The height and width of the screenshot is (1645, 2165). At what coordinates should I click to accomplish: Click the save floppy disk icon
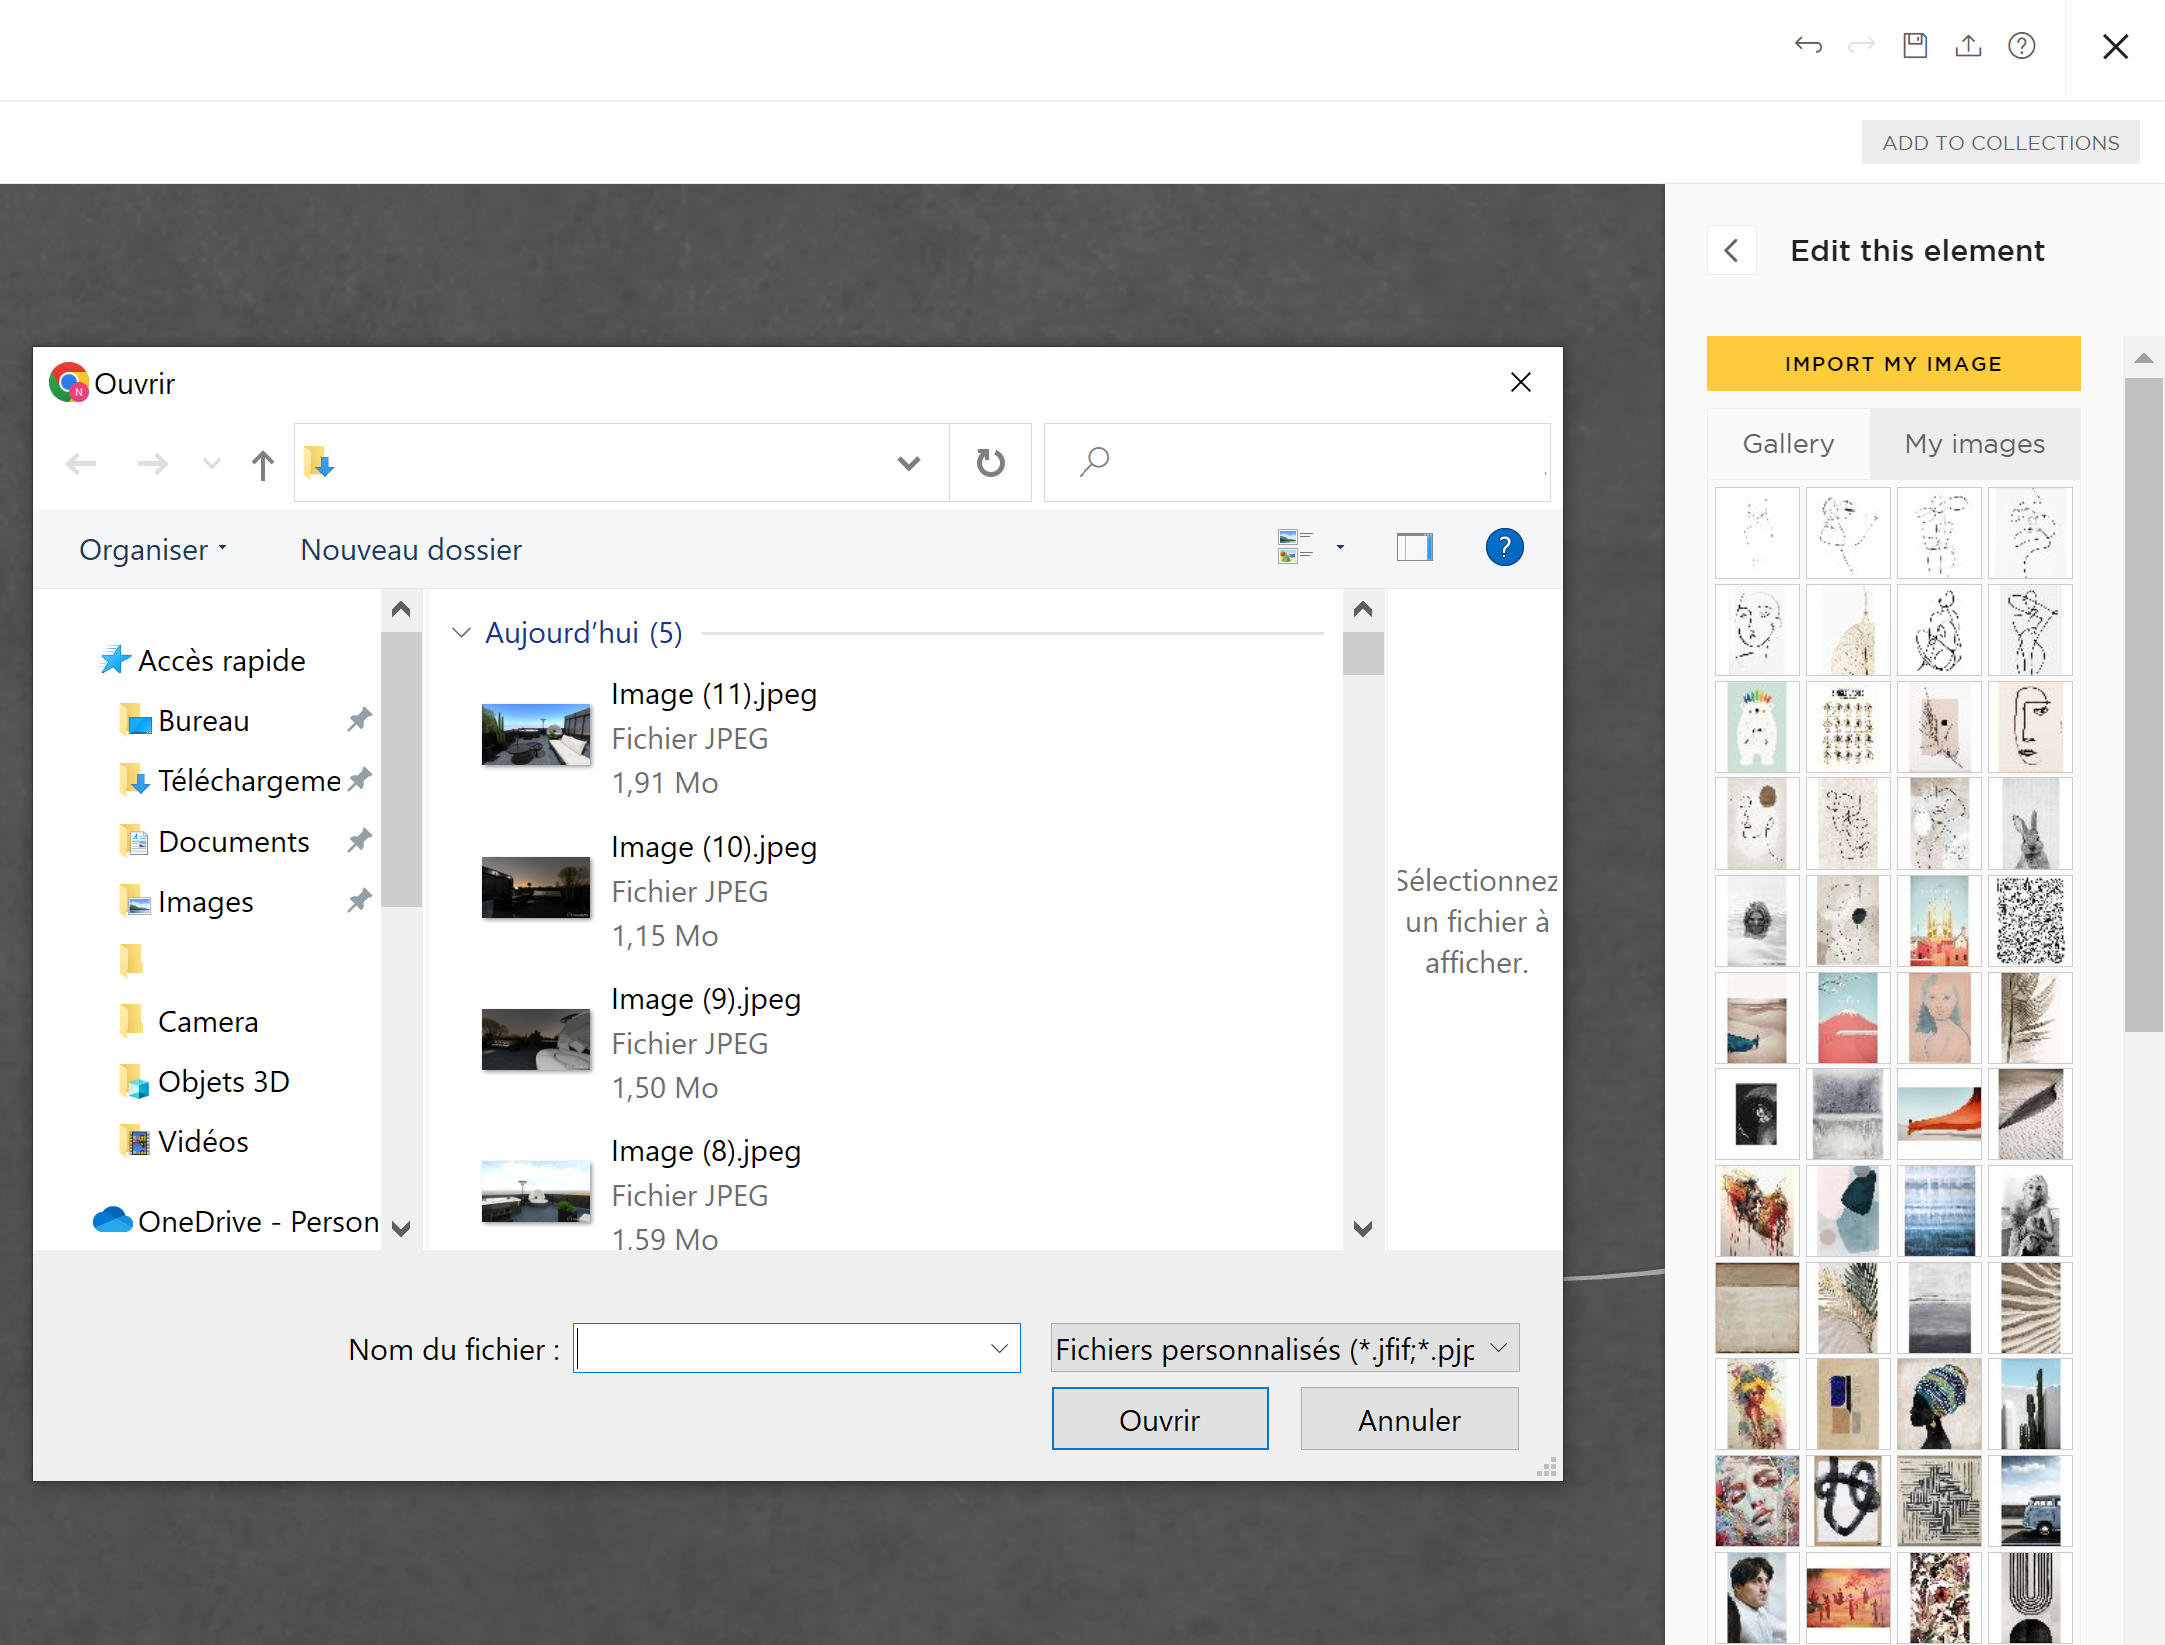(1915, 46)
